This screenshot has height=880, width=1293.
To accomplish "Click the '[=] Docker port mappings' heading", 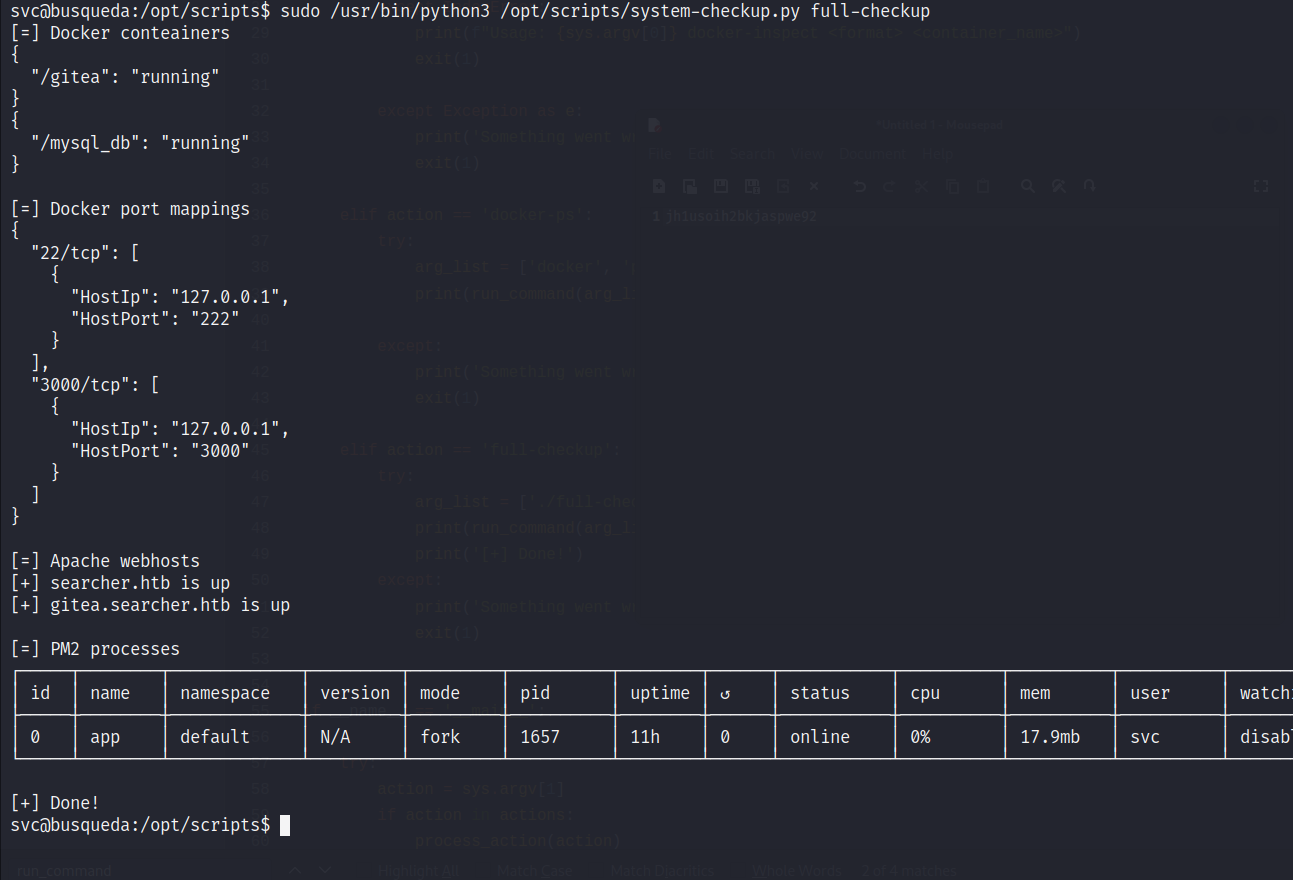I will tap(130, 209).
